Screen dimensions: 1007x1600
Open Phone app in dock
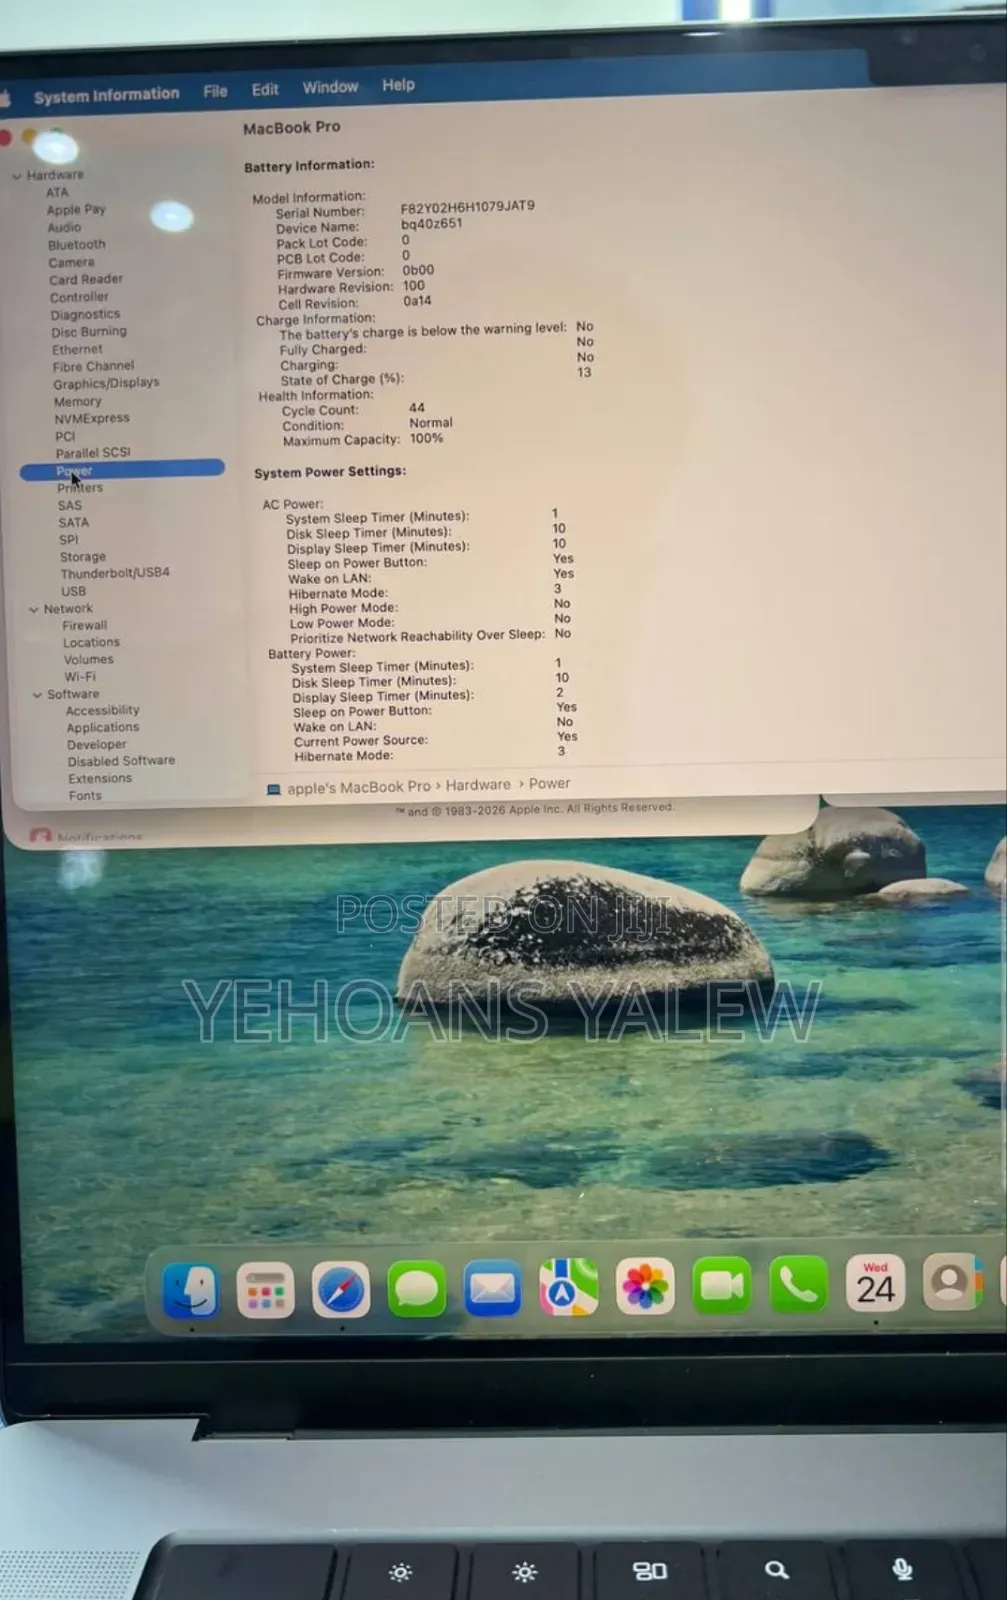798,1284
